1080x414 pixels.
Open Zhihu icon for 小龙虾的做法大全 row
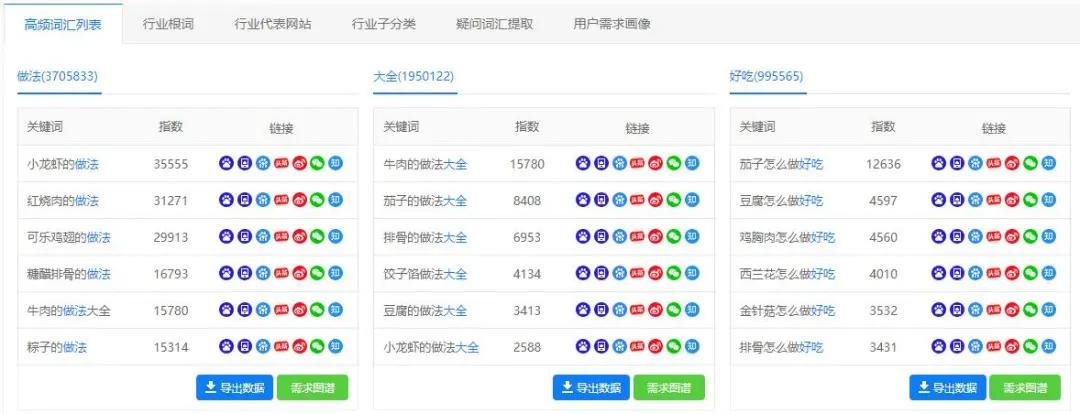pos(692,346)
